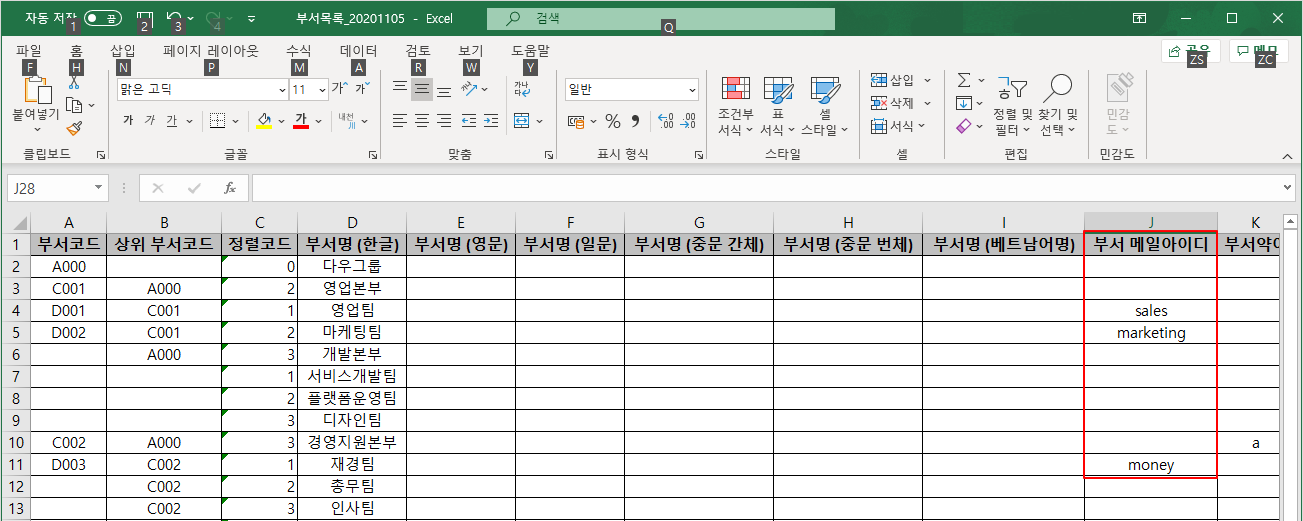Click the insert function fx icon
Screen dimensions: 1303x521
[x=229, y=188]
